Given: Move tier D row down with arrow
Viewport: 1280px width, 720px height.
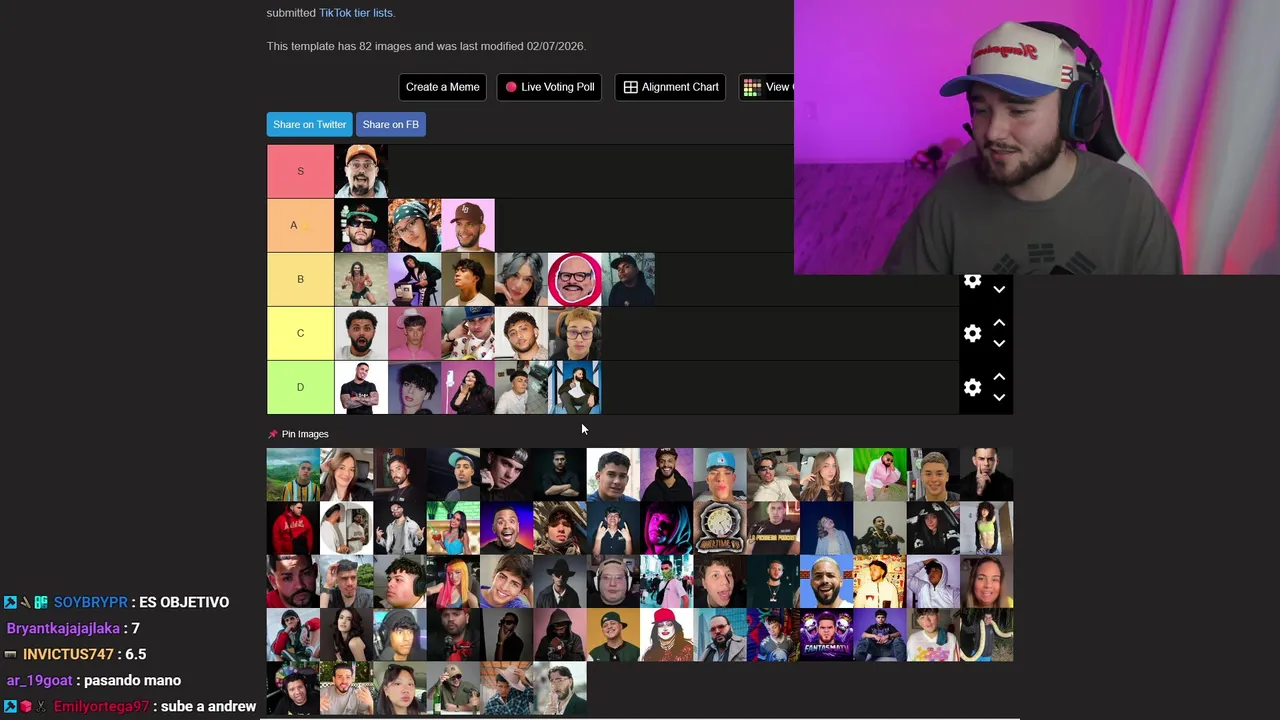Looking at the screenshot, I should pyautogui.click(x=999, y=397).
